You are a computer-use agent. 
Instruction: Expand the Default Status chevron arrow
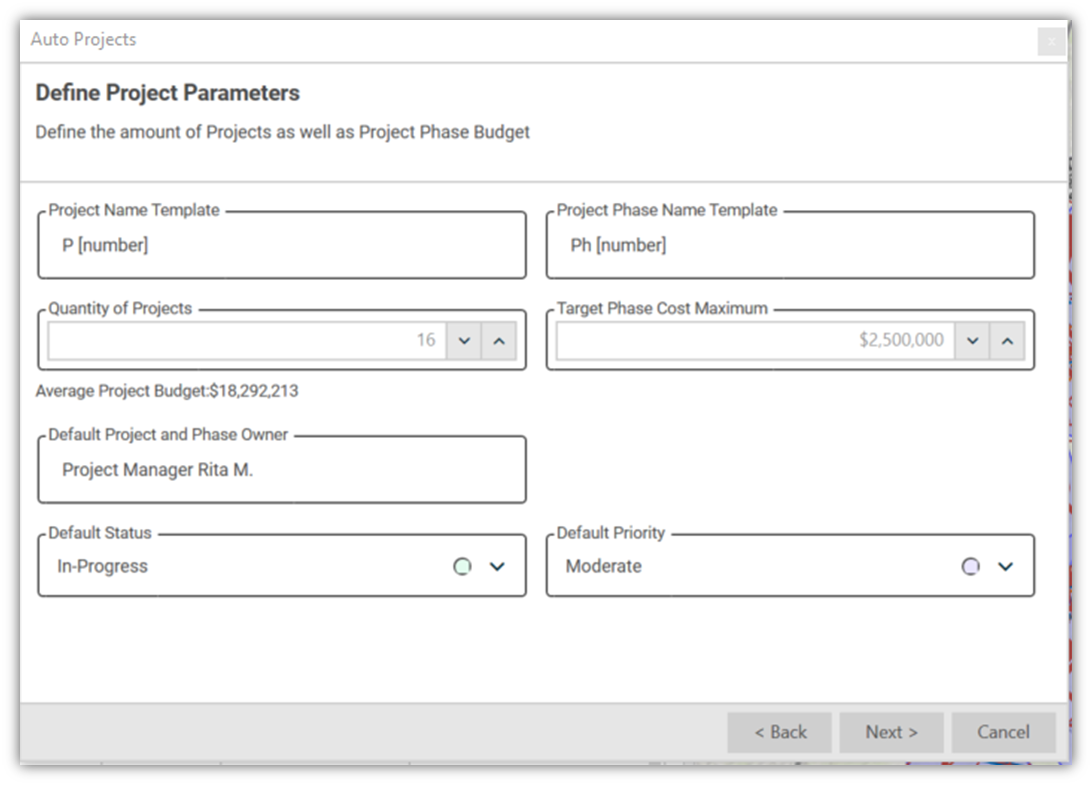[497, 566]
